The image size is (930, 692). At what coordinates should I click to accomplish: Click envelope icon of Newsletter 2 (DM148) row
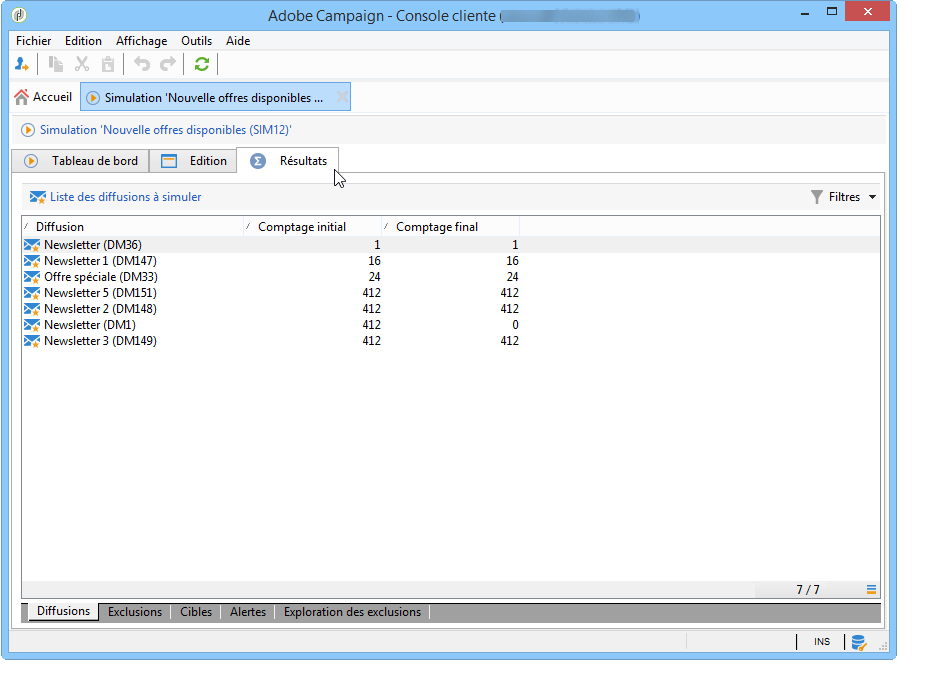pos(32,309)
